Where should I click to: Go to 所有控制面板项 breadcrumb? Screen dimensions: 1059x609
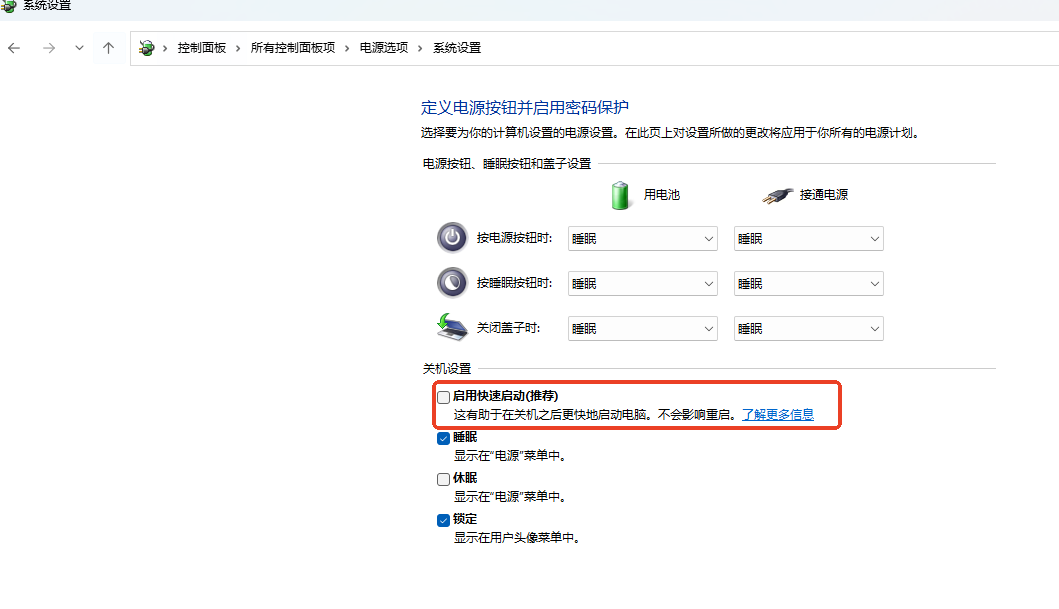(292, 48)
